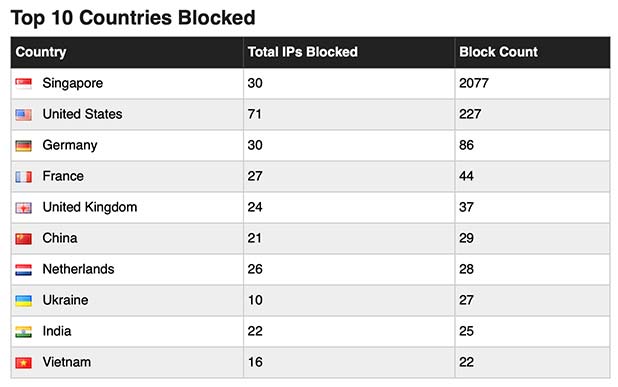The height and width of the screenshot is (387, 618).
Task: Click the United States flag icon
Action: 24,115
